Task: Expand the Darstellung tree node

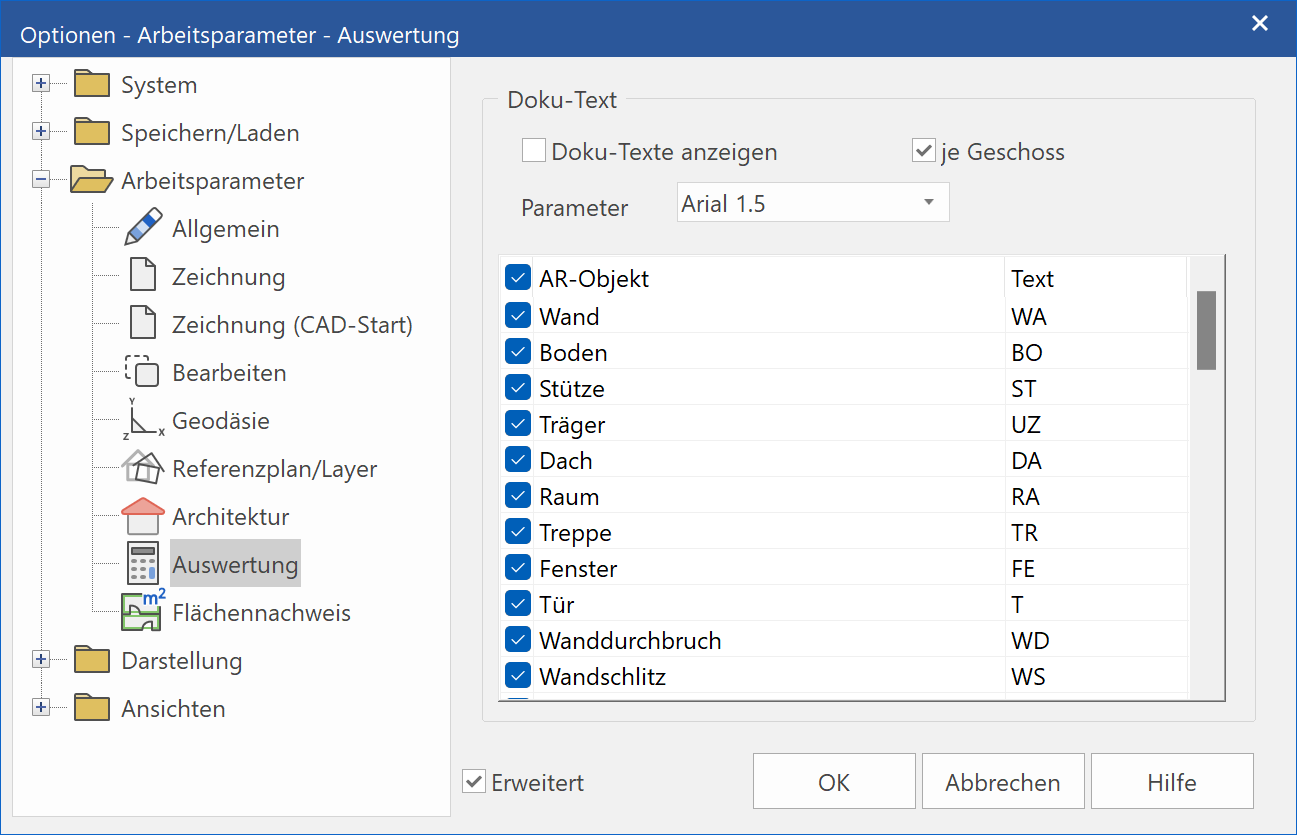Action: point(41,660)
